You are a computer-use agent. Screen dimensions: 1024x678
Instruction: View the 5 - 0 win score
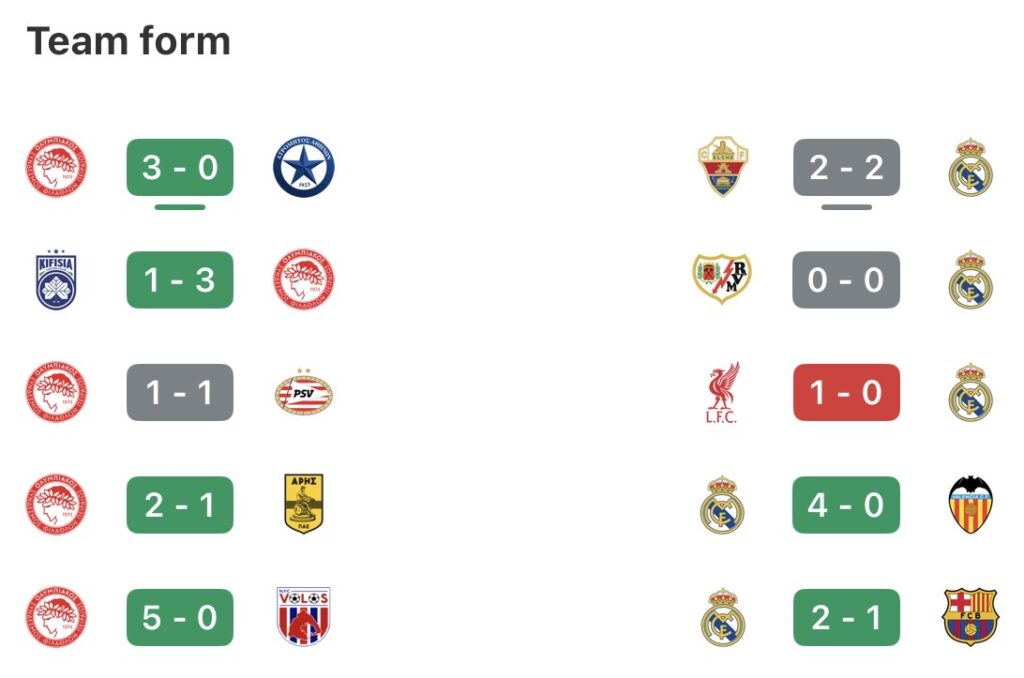(x=180, y=617)
